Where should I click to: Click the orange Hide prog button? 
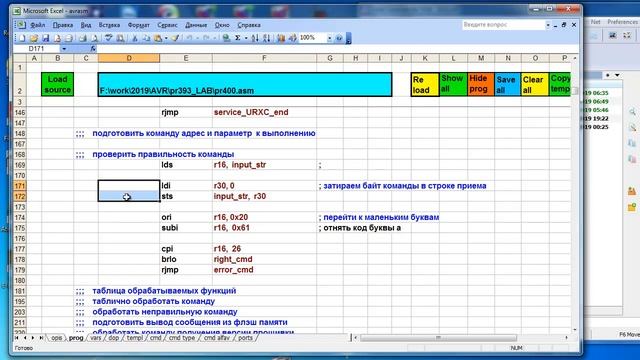pyautogui.click(x=481, y=84)
